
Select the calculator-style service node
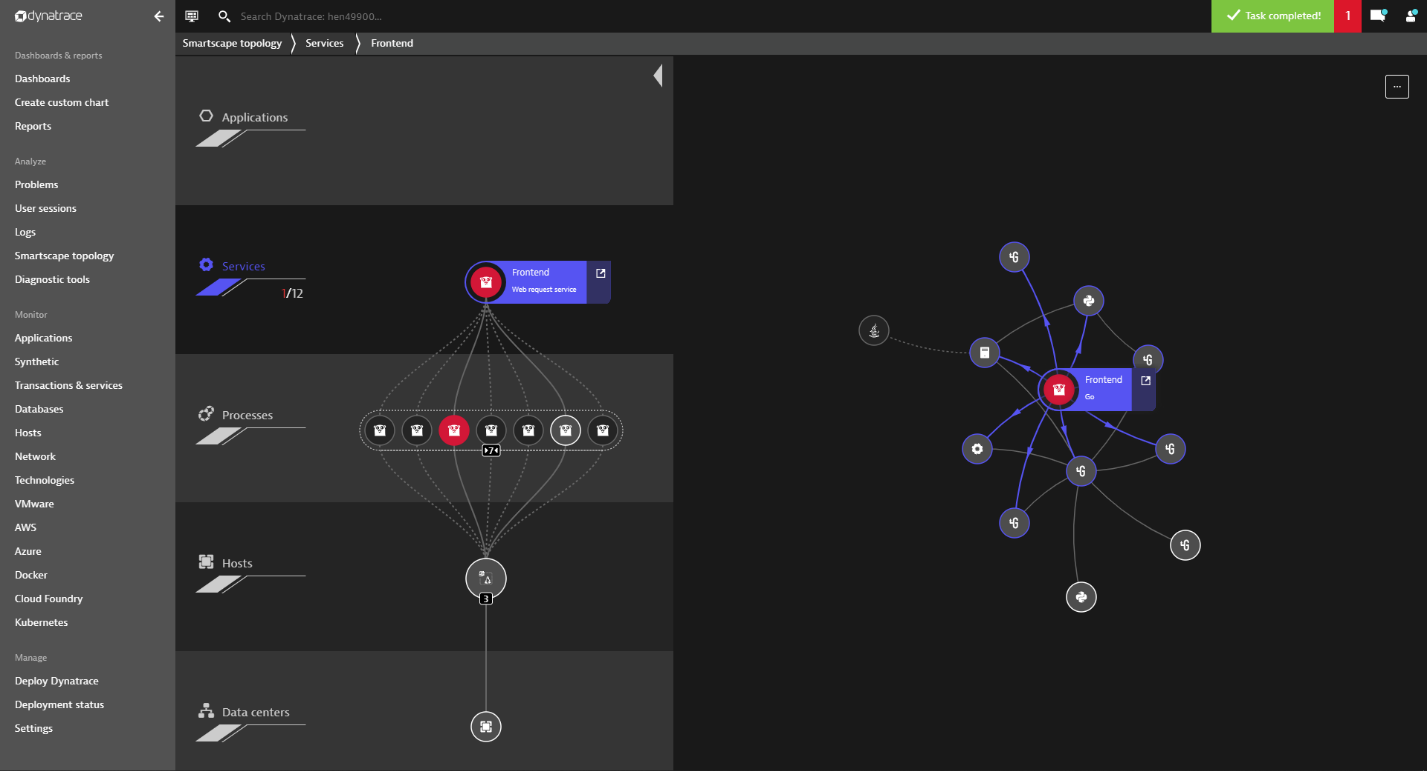985,352
